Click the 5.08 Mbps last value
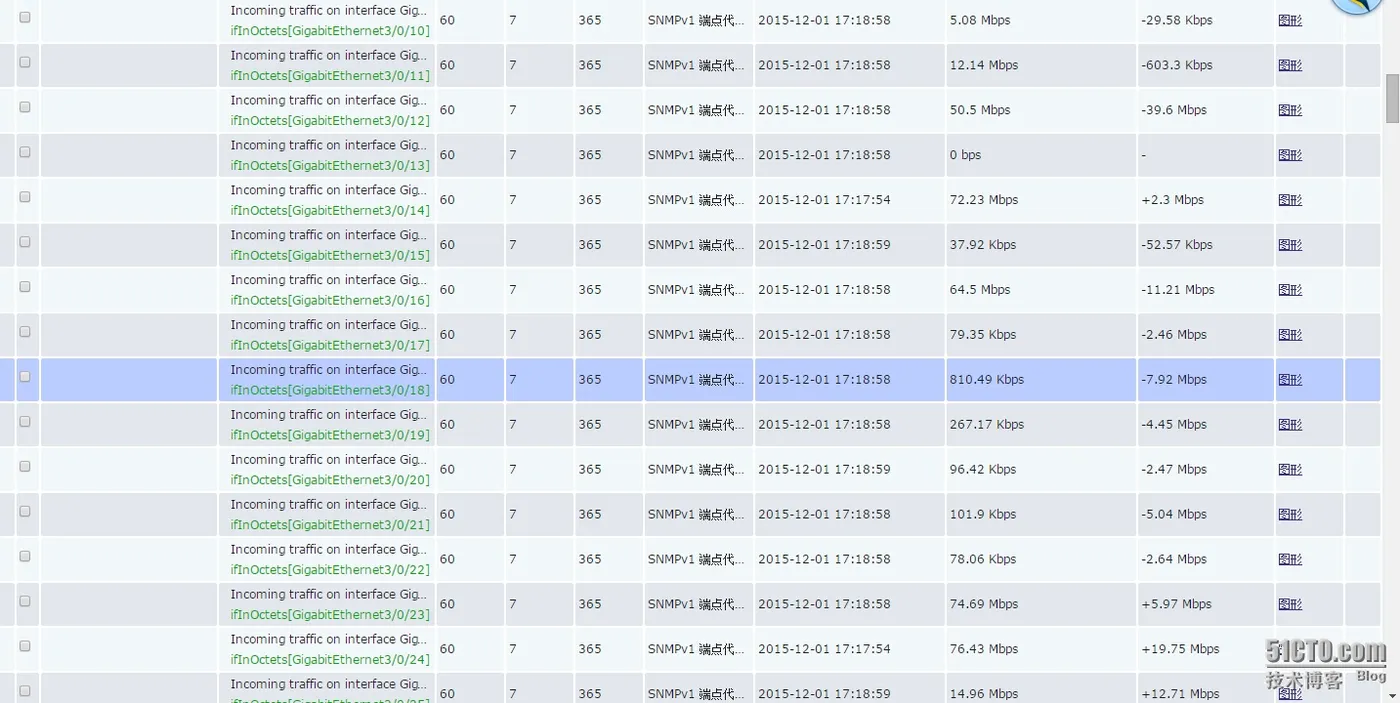The height and width of the screenshot is (703, 1400). pyautogui.click(x=980, y=20)
